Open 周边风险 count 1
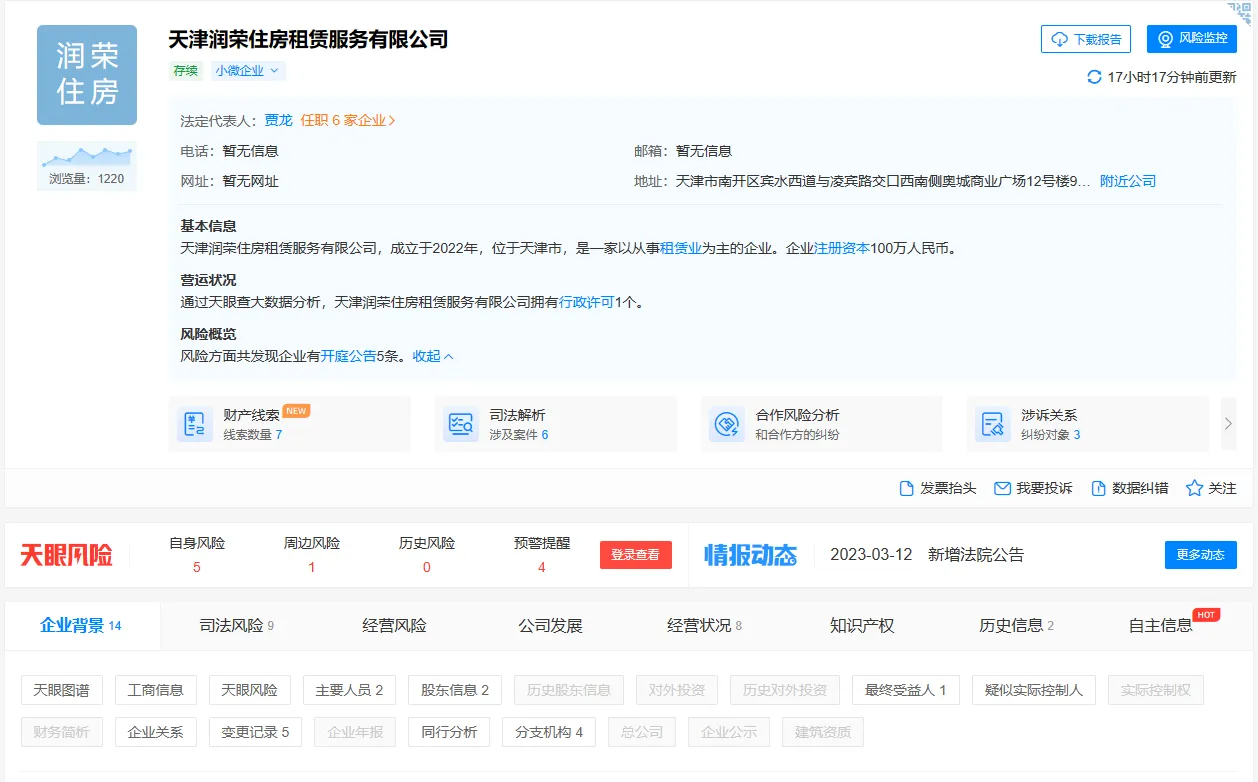The height and width of the screenshot is (782, 1258). [x=312, y=567]
